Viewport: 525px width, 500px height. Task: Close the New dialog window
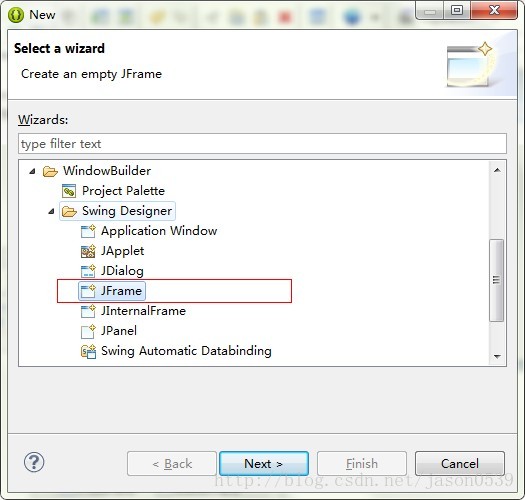click(x=494, y=10)
